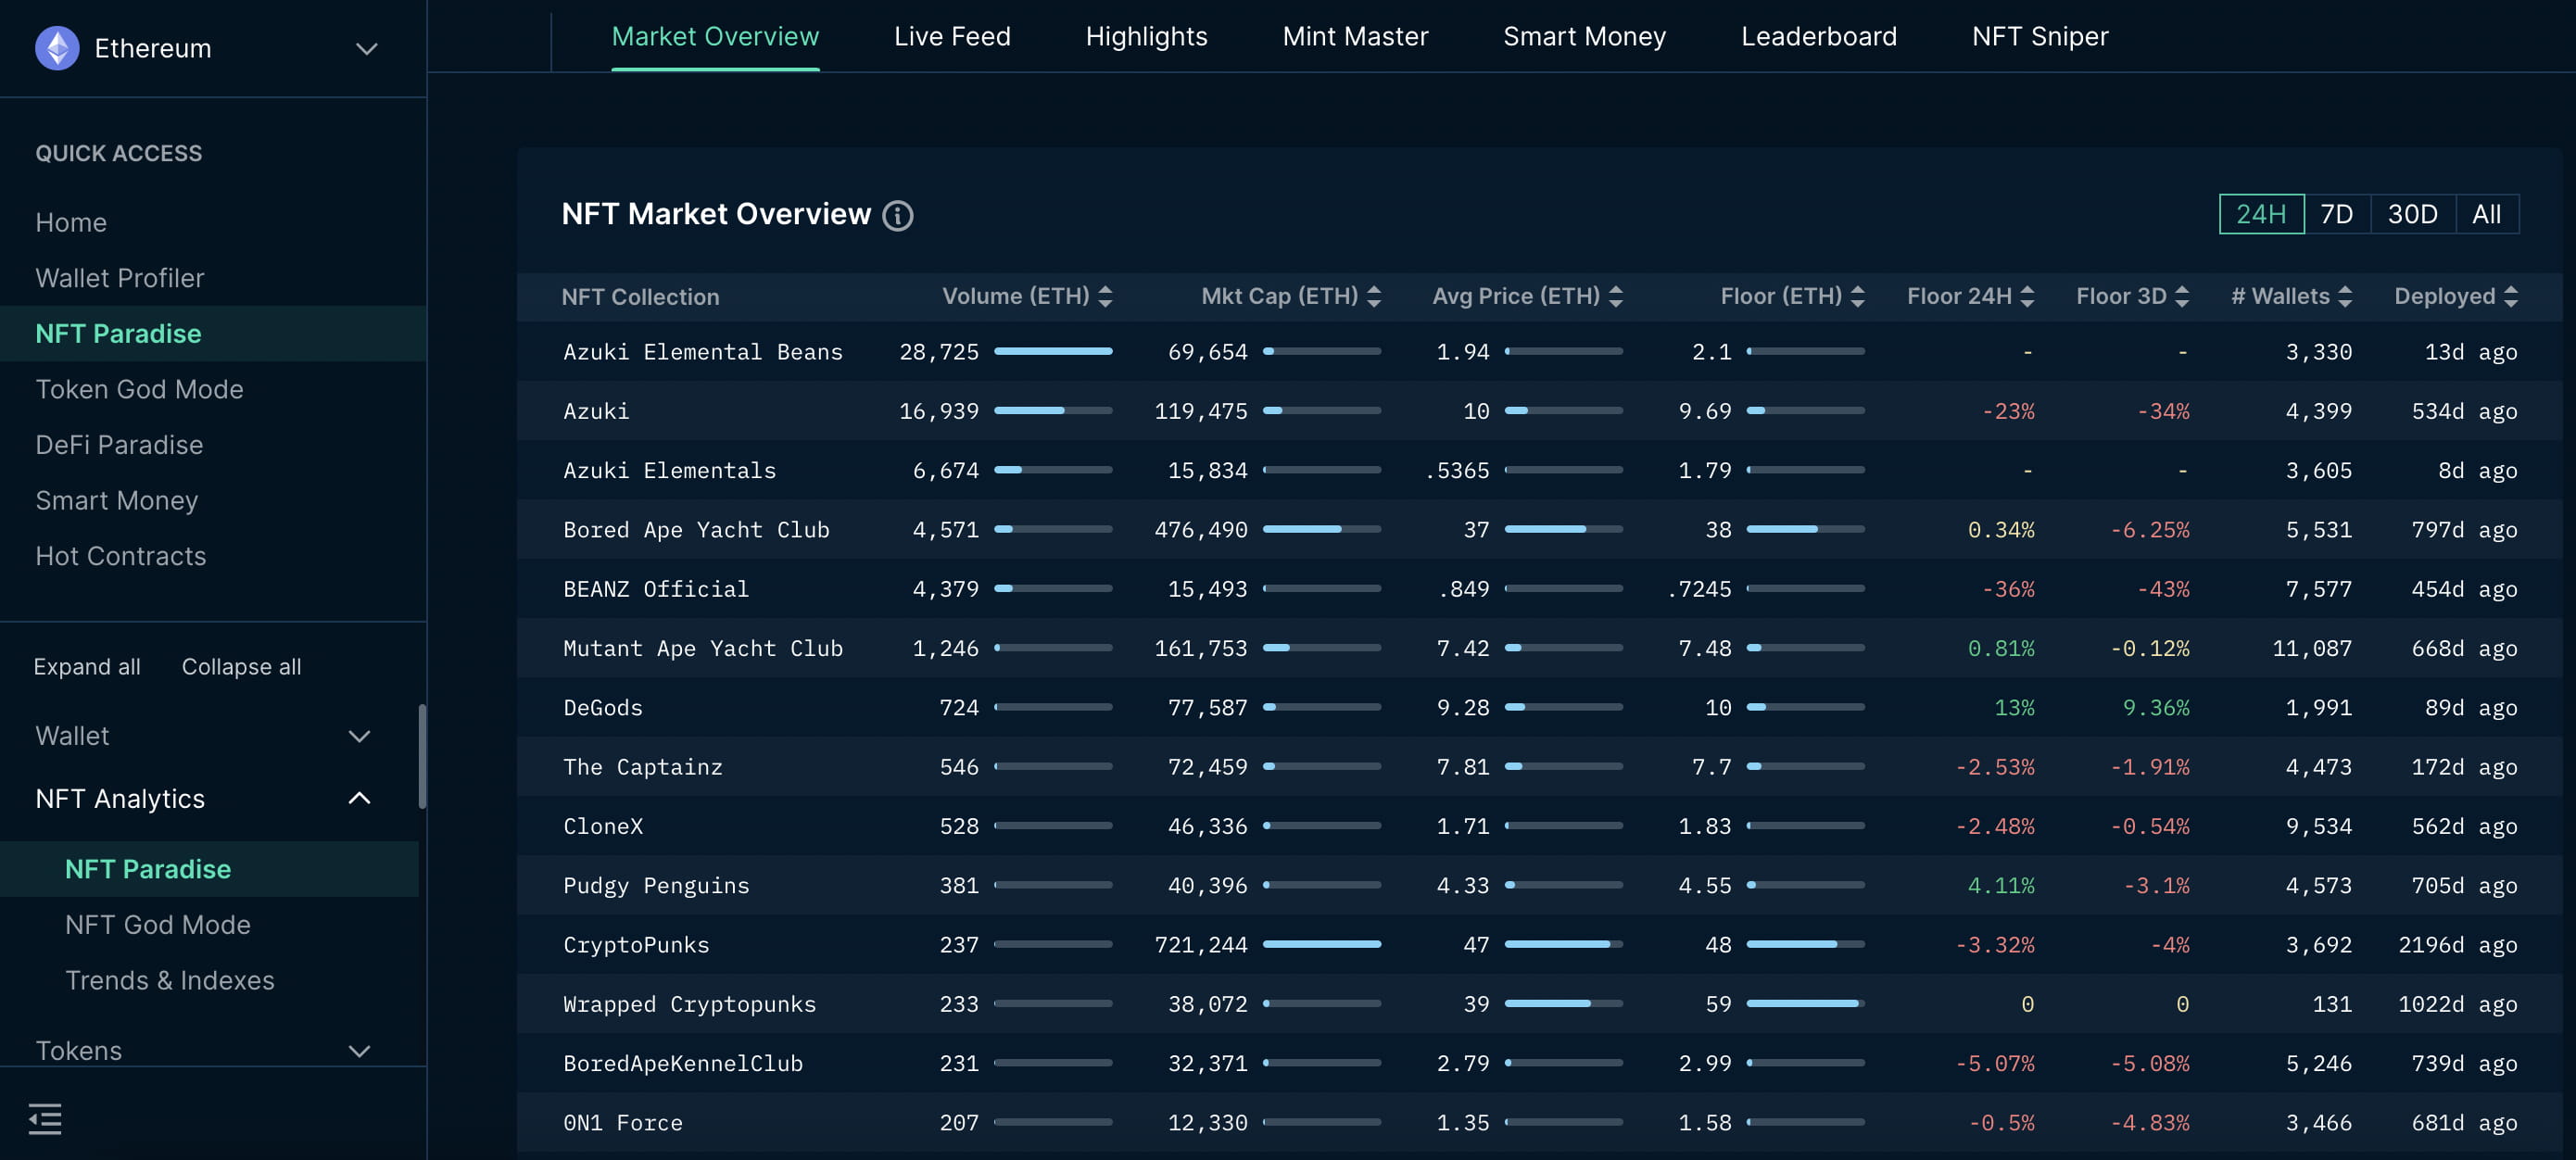Sort by the Volume (ETH) column arrows

click(x=1105, y=296)
